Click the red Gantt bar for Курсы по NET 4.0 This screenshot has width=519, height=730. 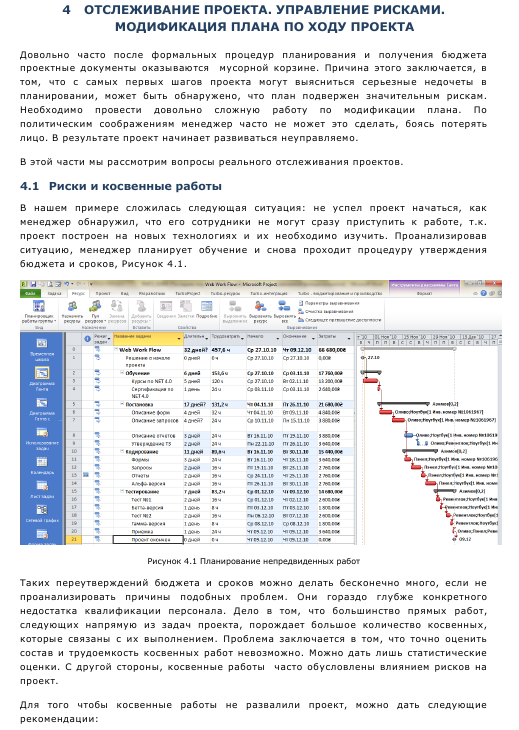(370, 381)
